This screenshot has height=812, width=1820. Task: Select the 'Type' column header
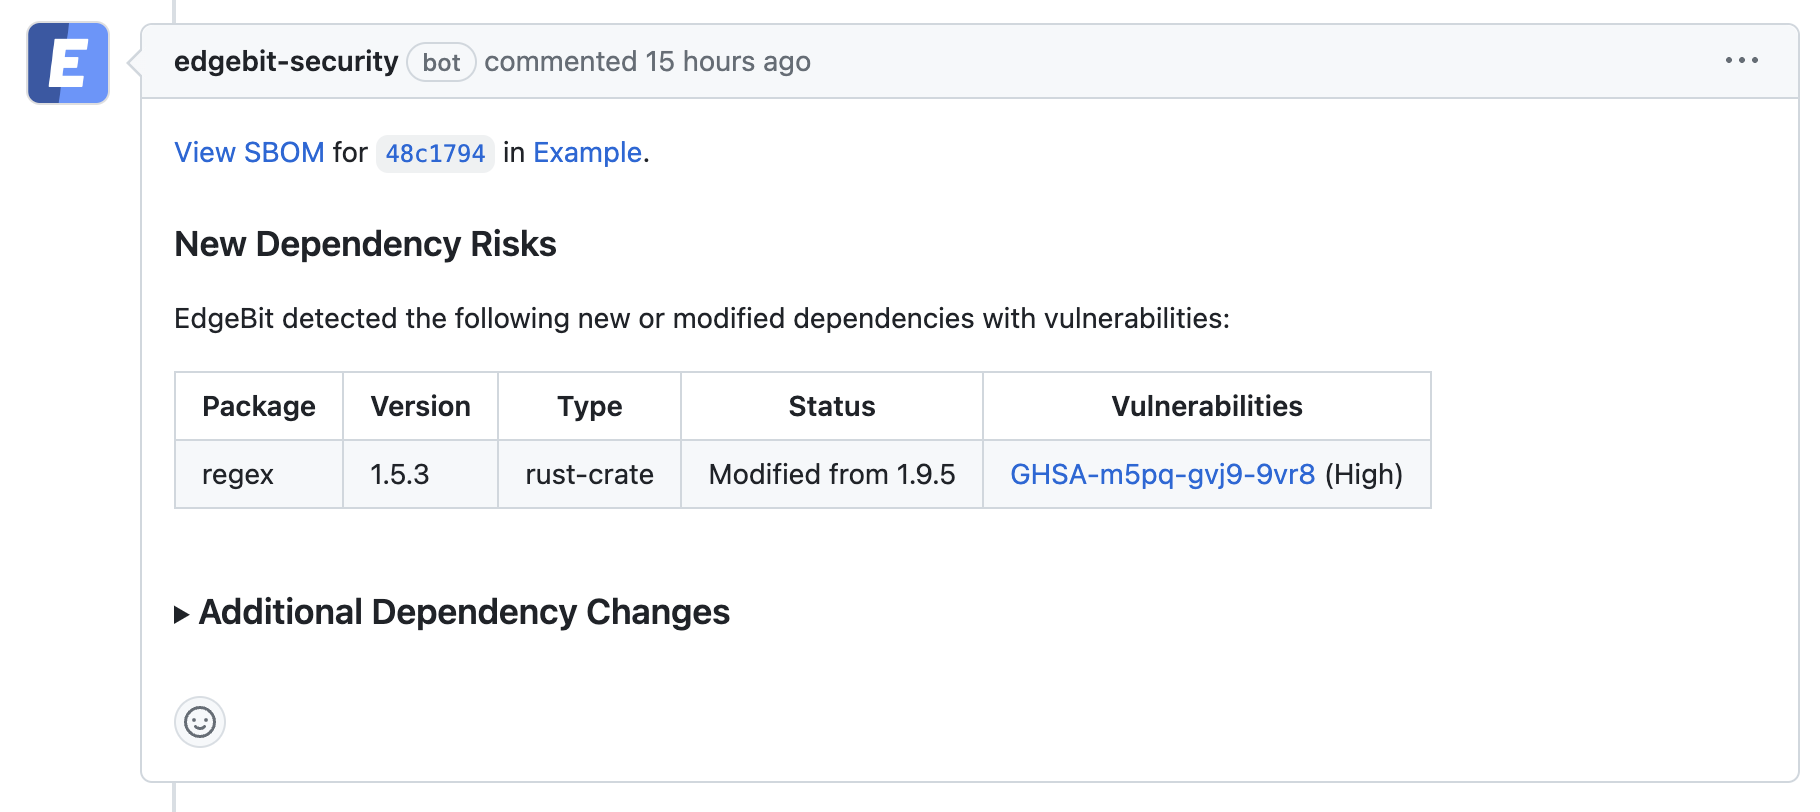pos(590,406)
